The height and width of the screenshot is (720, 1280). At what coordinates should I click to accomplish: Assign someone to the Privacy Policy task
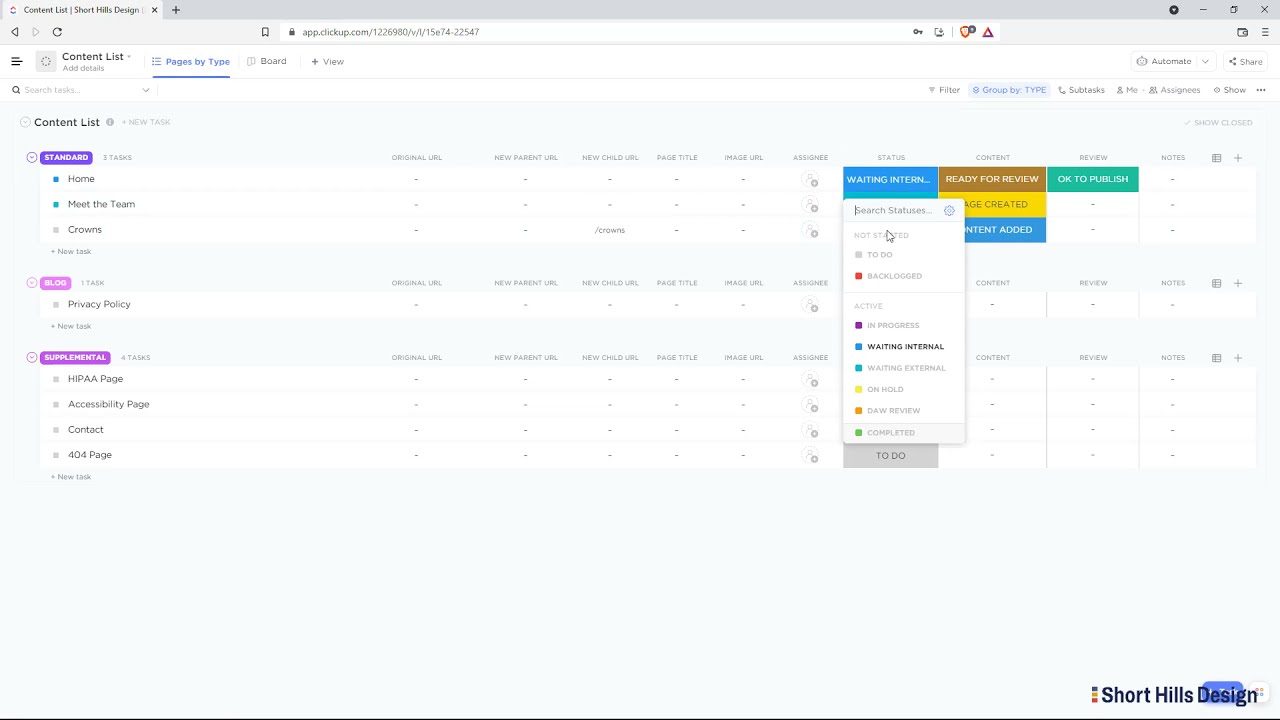tap(810, 305)
